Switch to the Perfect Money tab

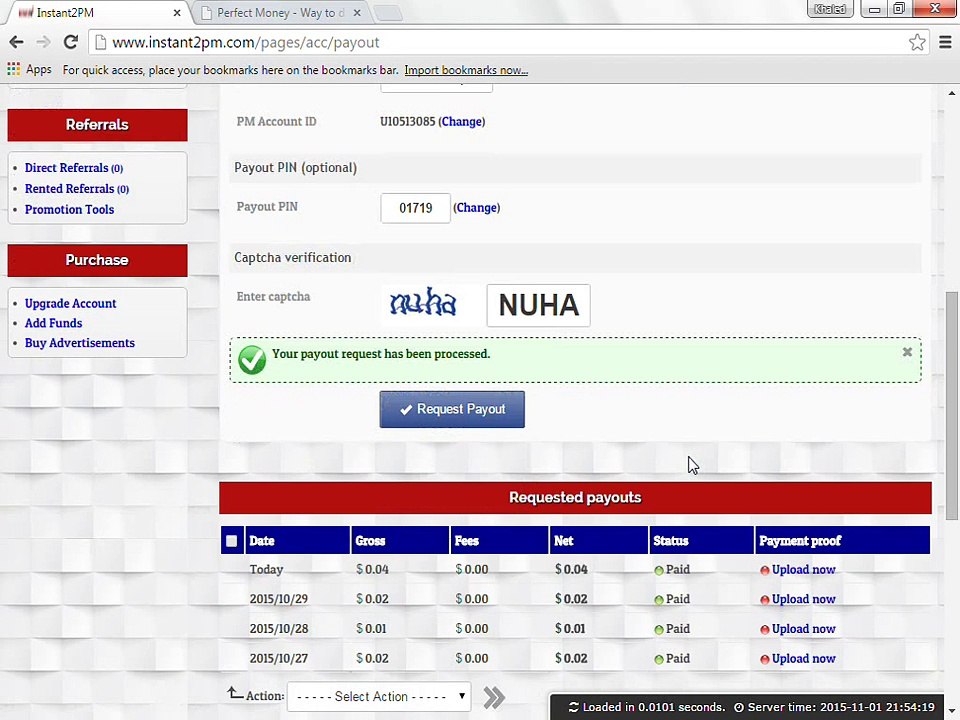tap(282, 12)
